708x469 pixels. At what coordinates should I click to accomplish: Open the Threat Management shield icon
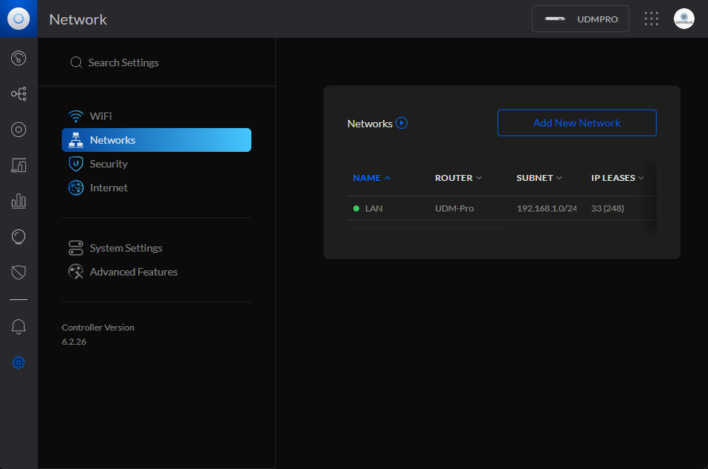[x=18, y=272]
